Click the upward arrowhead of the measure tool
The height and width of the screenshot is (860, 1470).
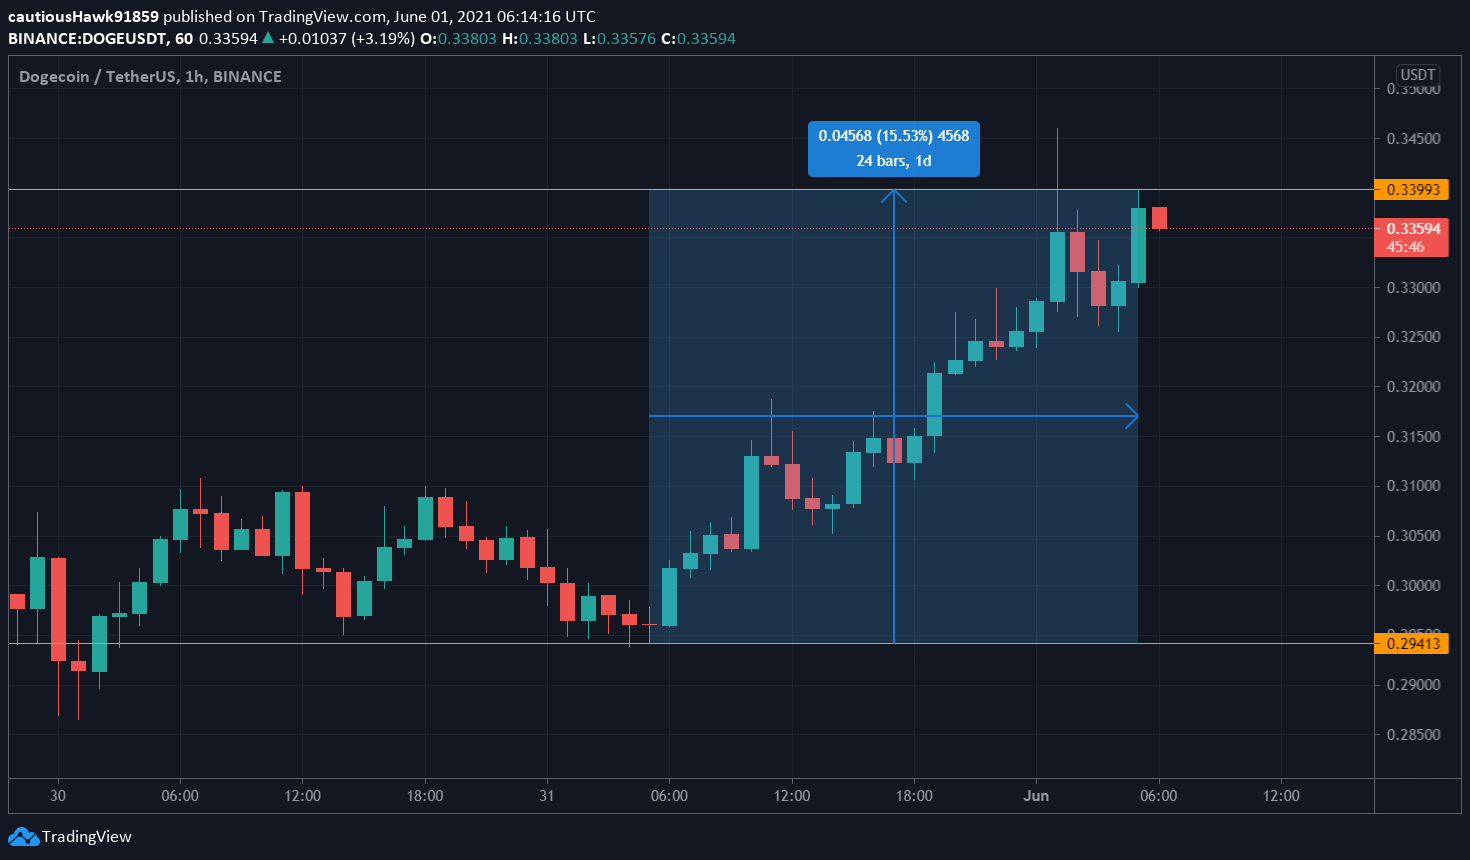[x=893, y=194]
